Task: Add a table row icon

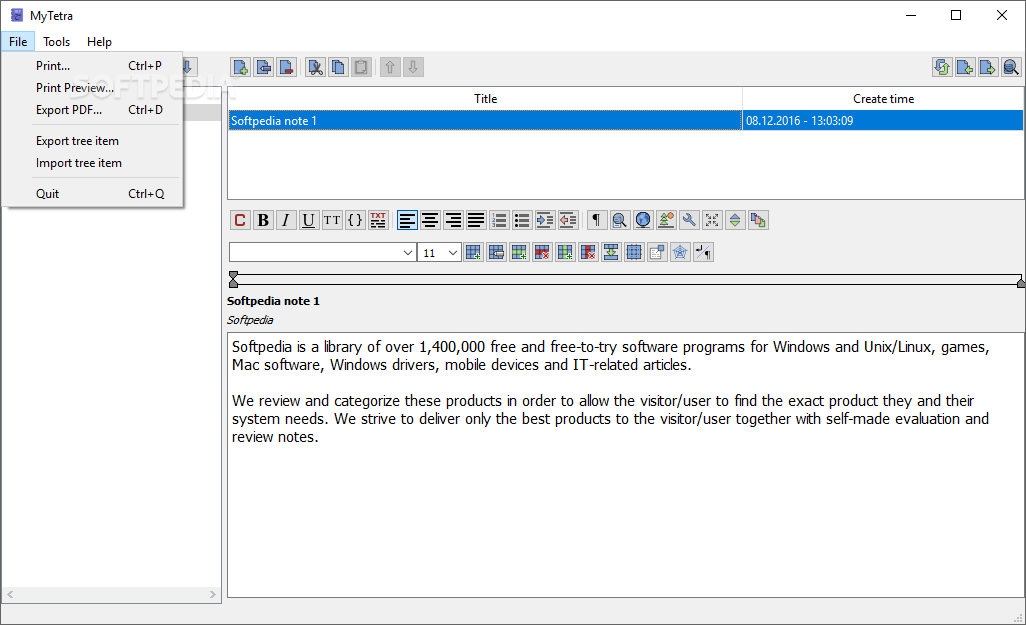Action: (x=519, y=253)
